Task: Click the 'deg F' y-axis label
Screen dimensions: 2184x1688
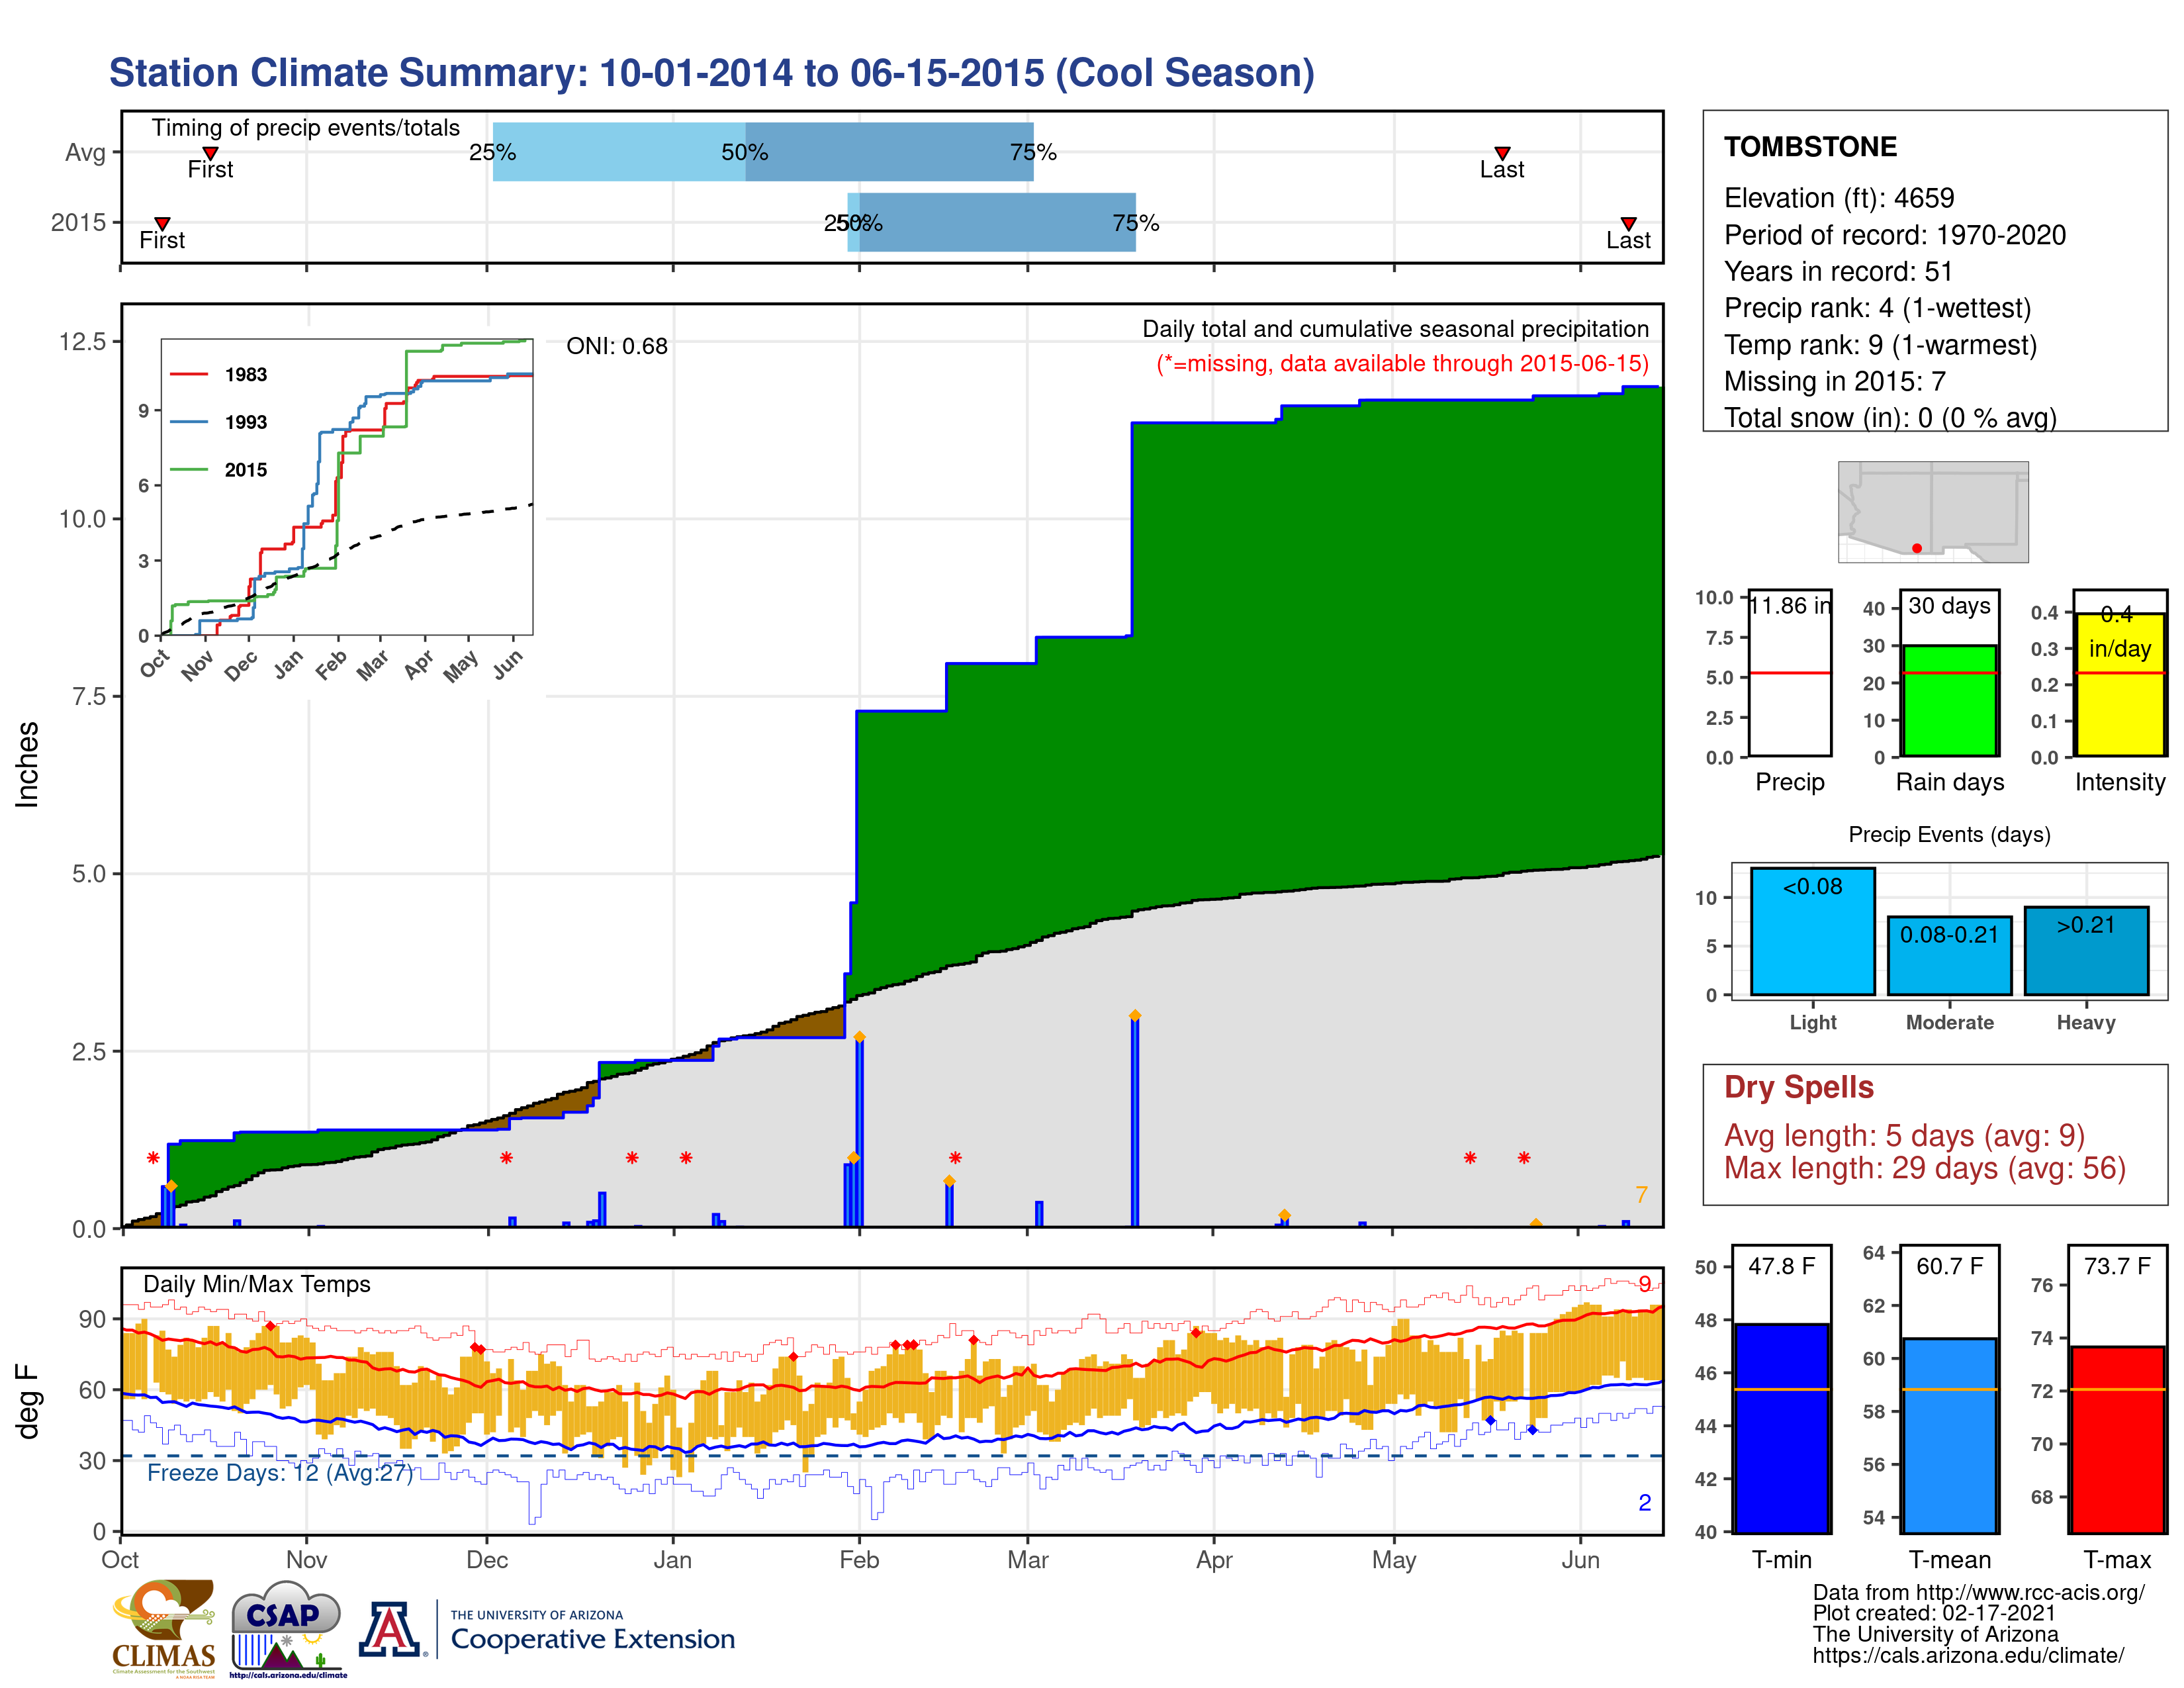Action: [27, 1401]
